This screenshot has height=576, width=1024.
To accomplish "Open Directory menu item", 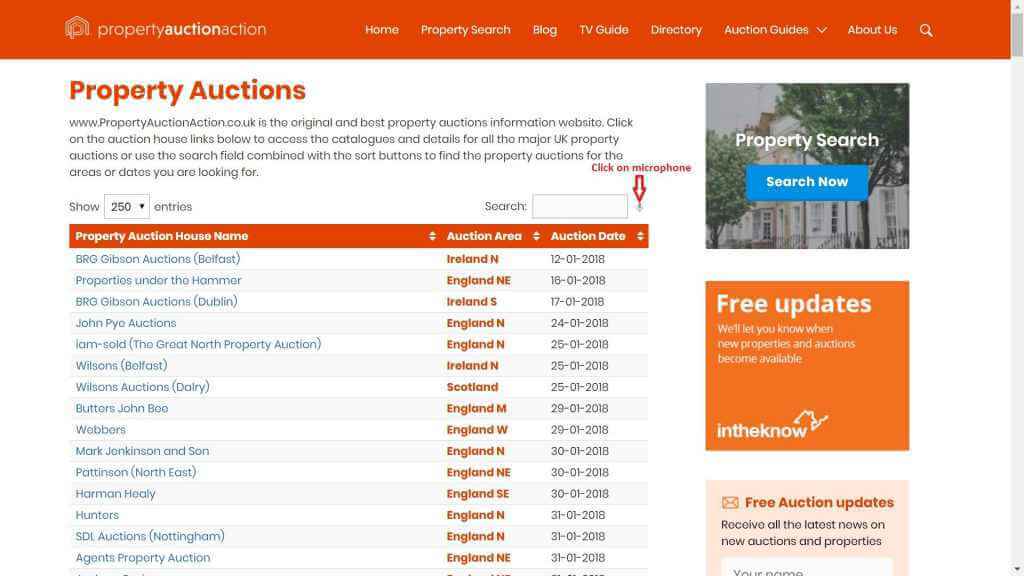I will pyautogui.click(x=676, y=30).
